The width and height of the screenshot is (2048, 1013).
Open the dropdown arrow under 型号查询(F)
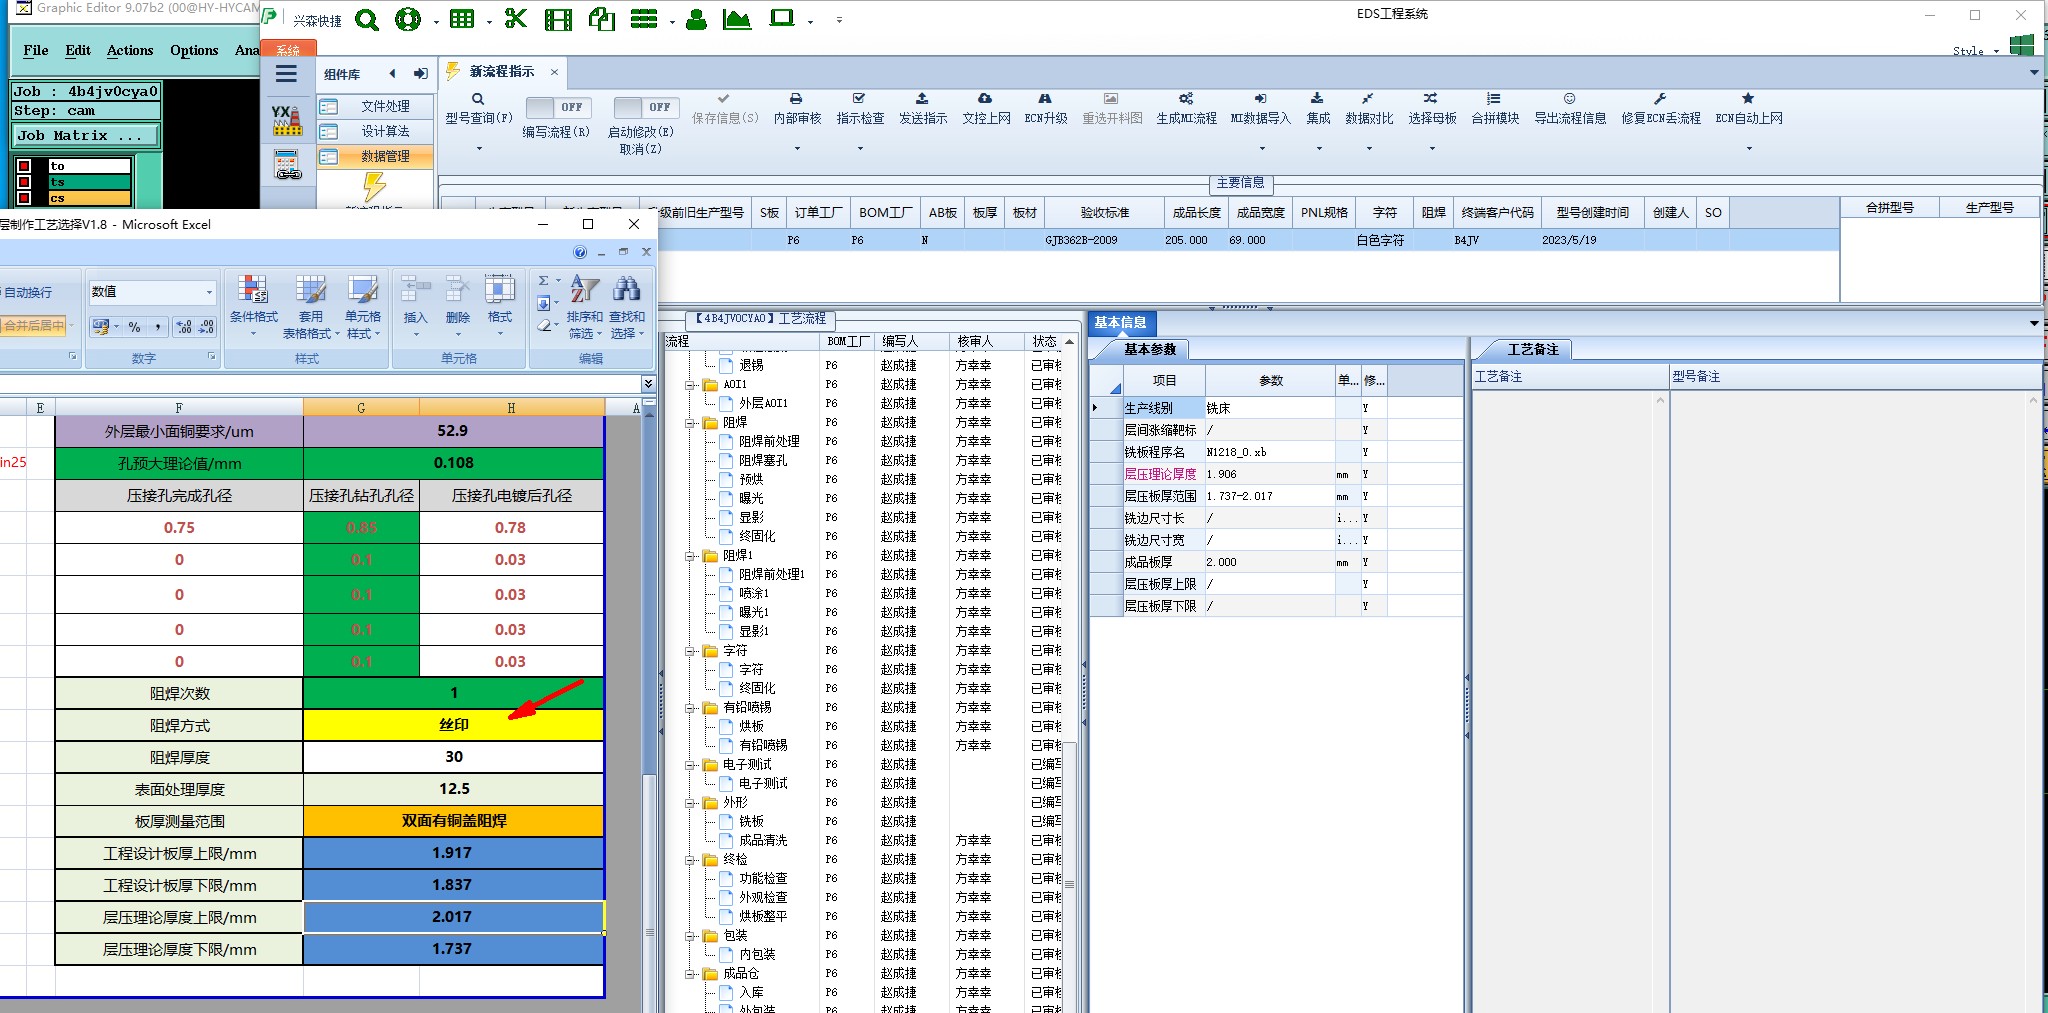click(478, 149)
